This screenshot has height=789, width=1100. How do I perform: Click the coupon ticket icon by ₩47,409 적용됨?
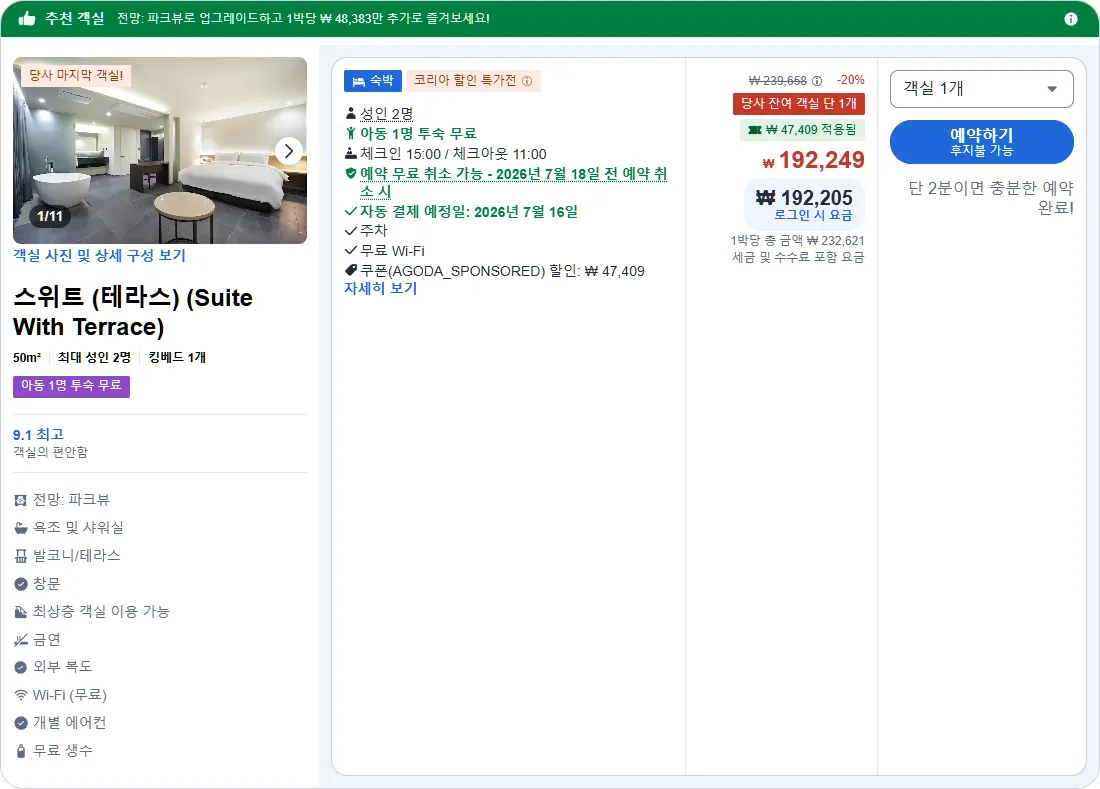(755, 130)
